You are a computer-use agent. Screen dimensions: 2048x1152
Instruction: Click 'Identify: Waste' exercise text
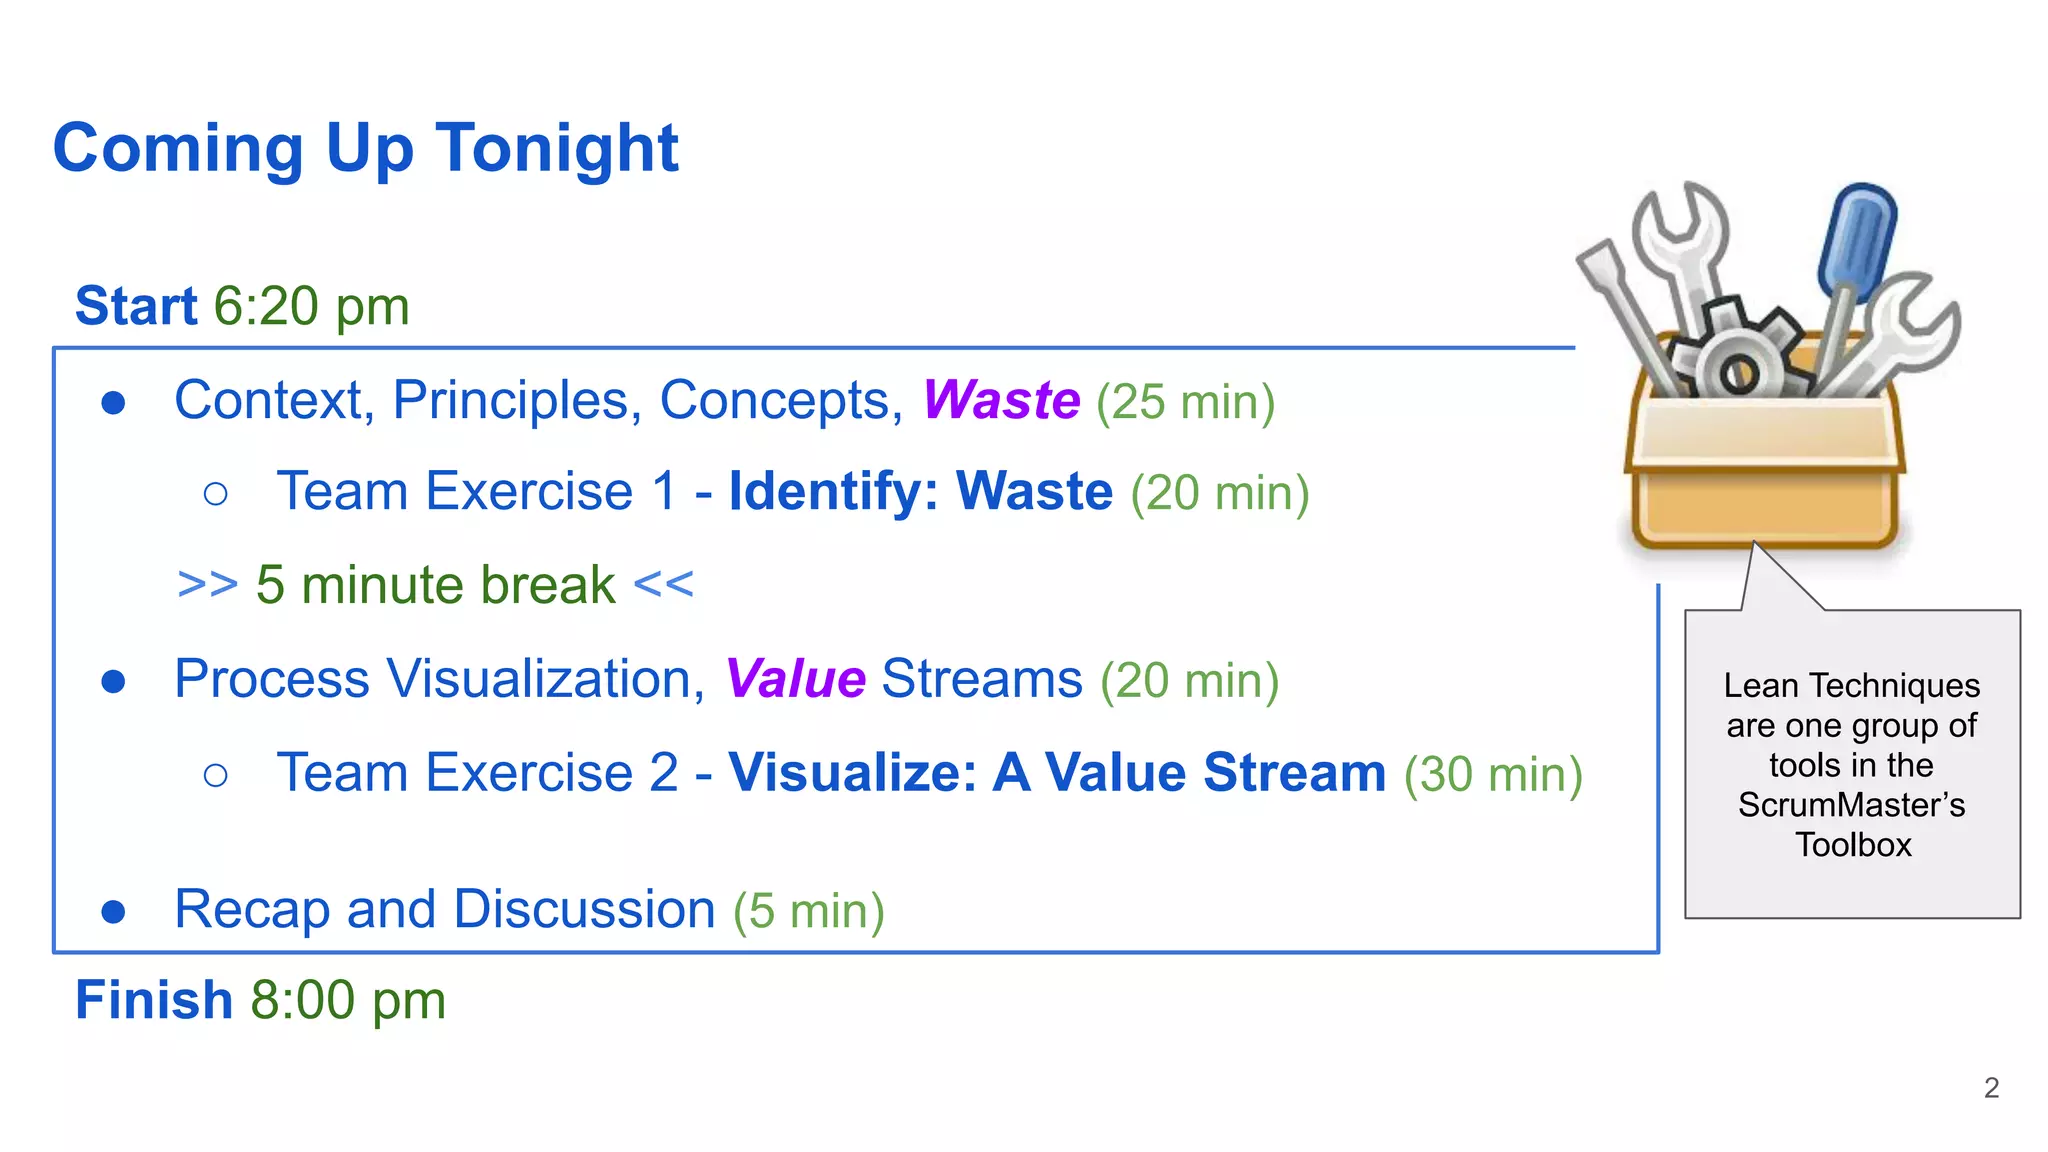tap(920, 491)
